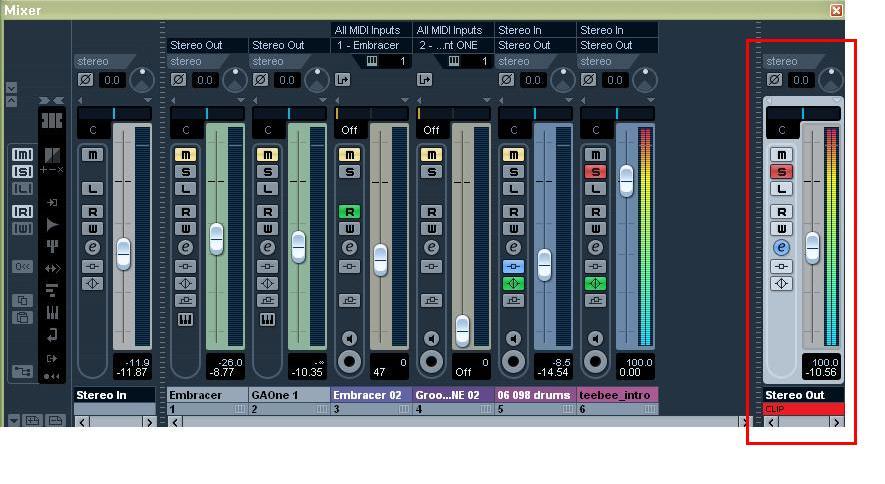This screenshot has height=484, width=885.
Task: Enable global read automation in common panel
Action: coord(22,211)
